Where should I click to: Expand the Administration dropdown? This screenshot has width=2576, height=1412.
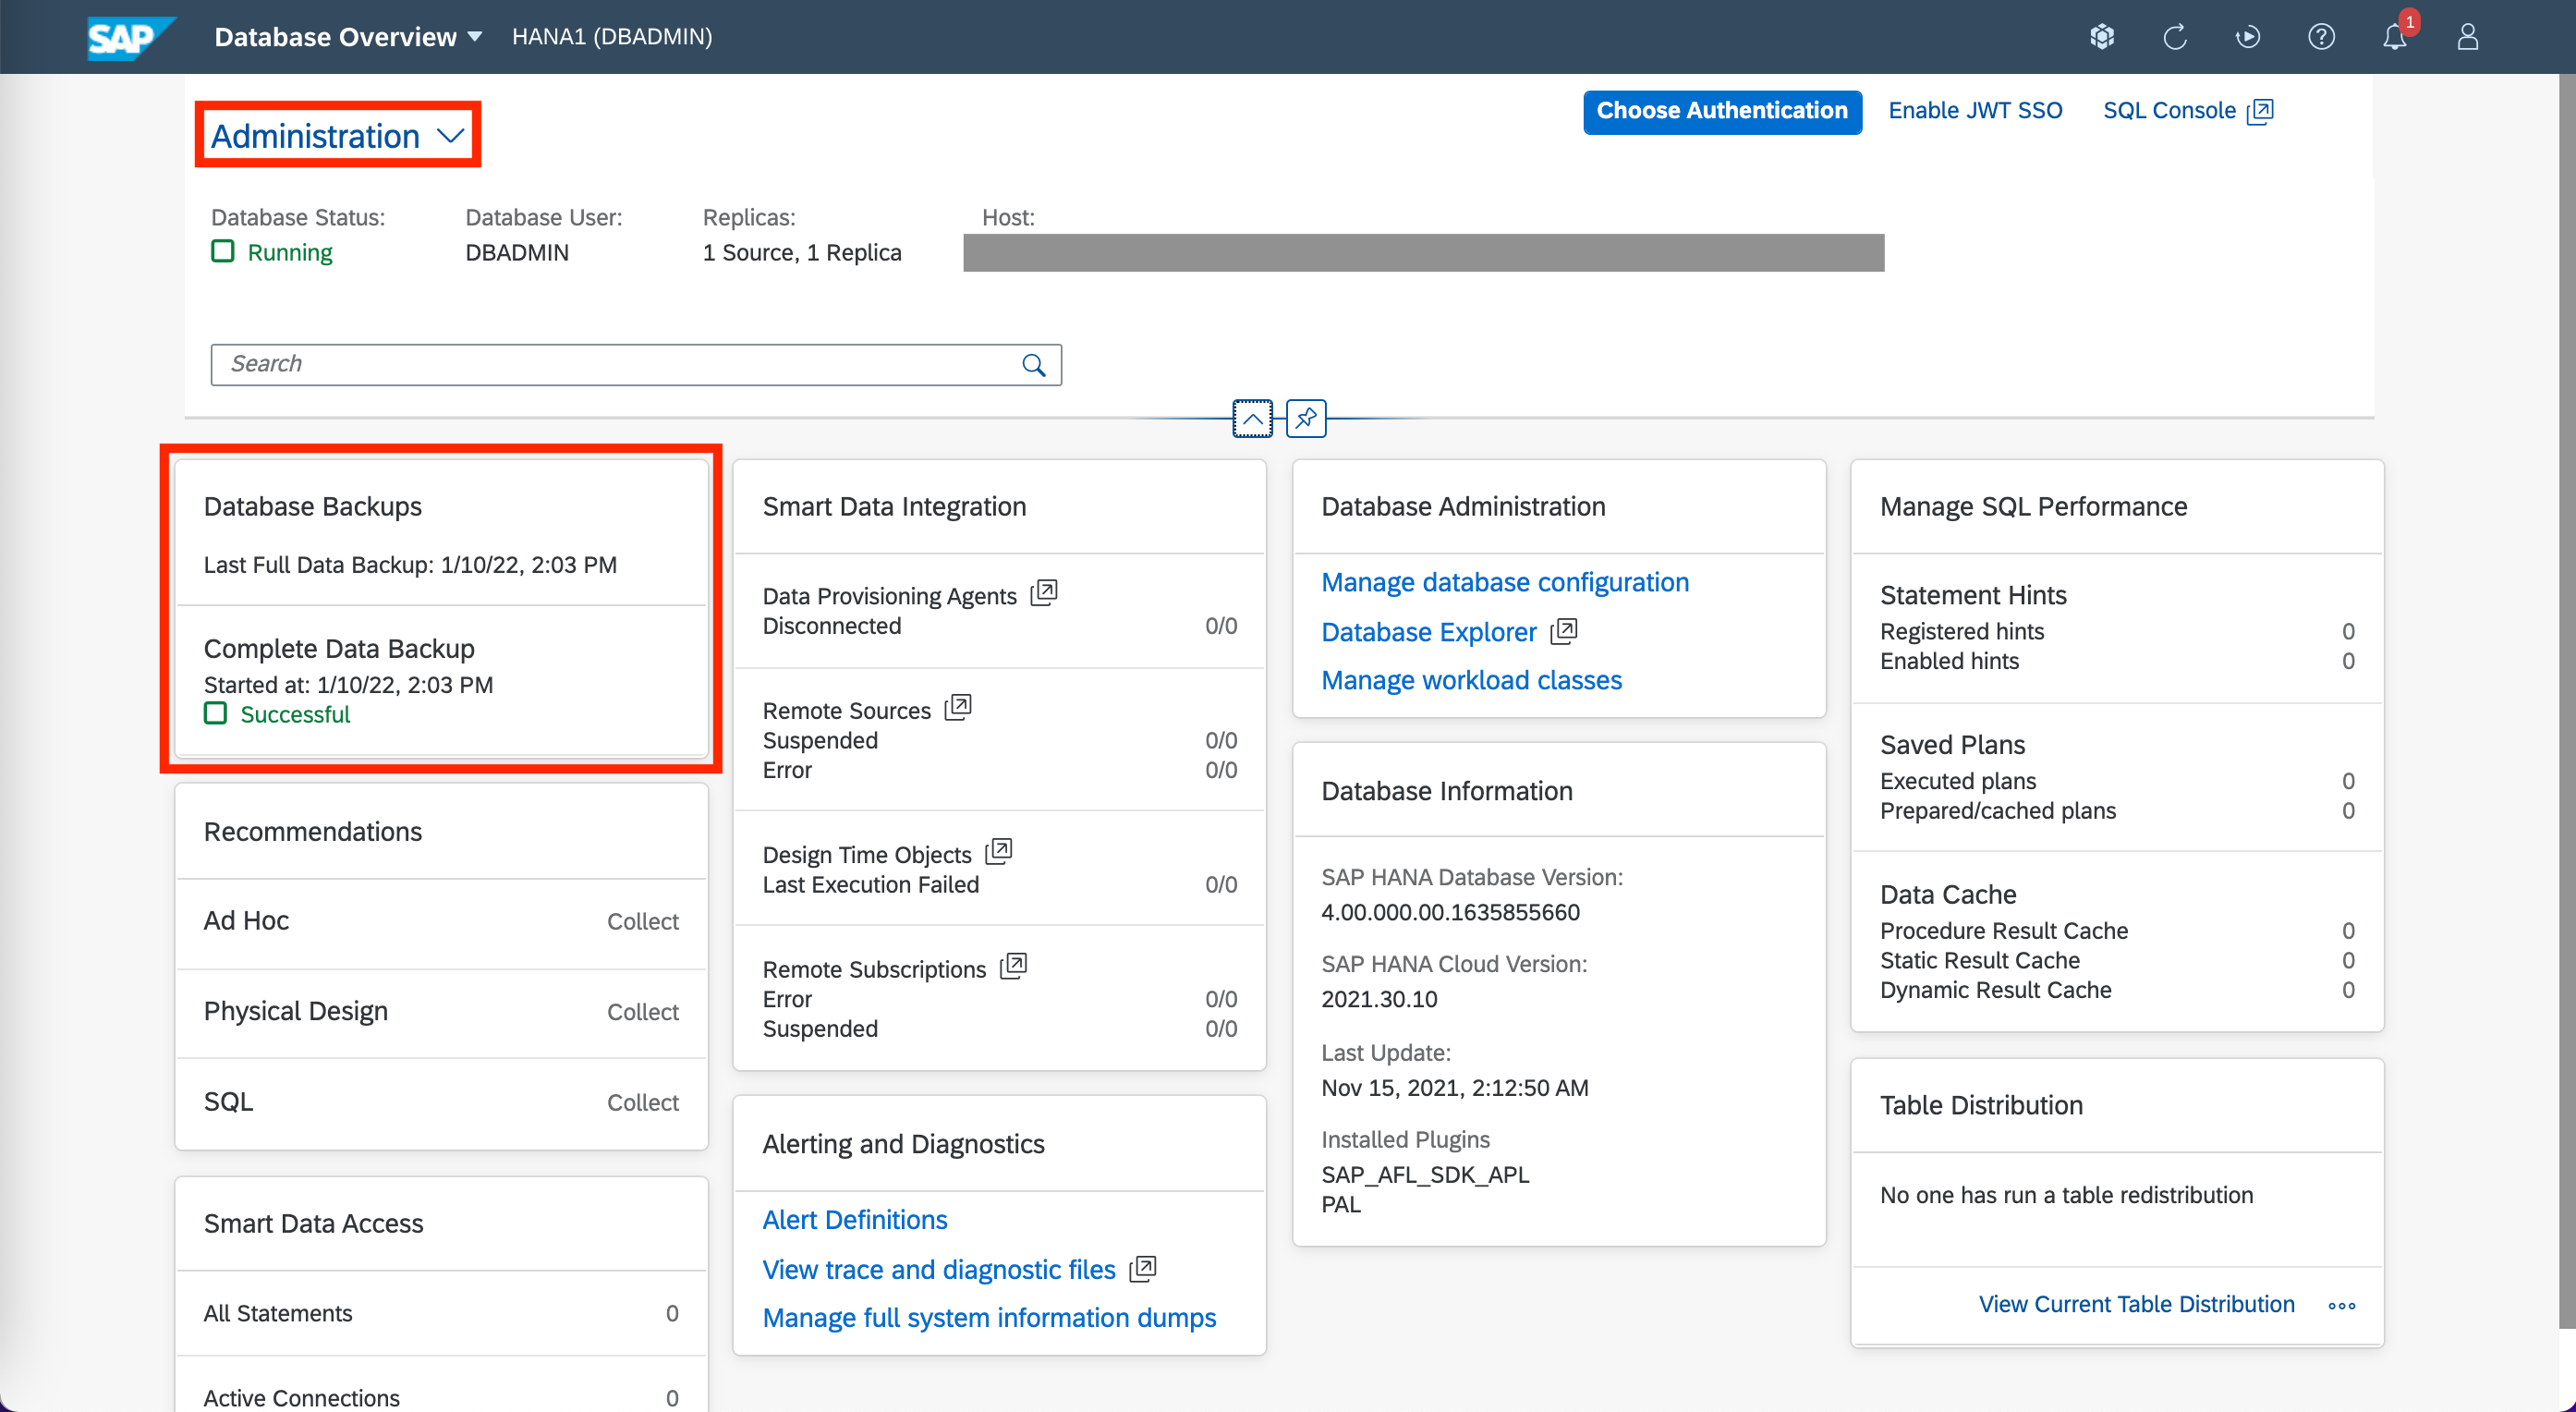click(338, 136)
